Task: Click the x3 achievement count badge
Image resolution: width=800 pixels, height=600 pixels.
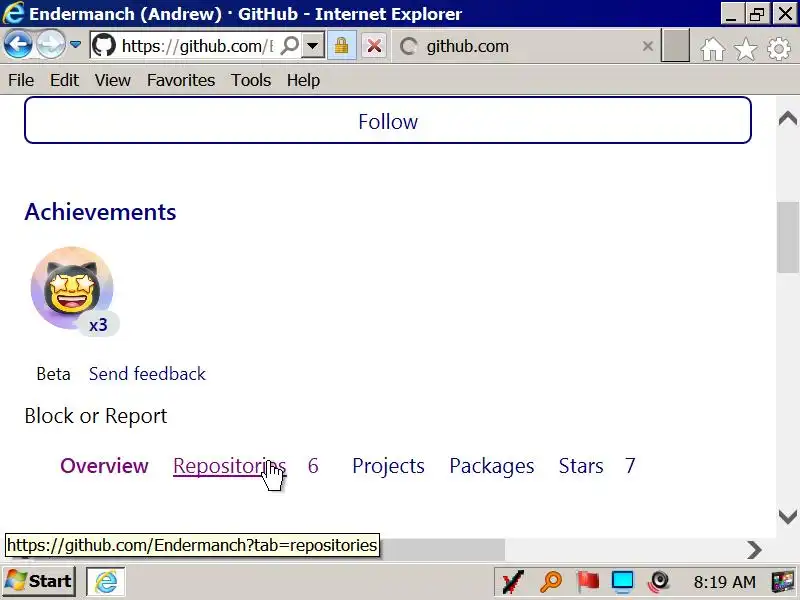Action: [x=98, y=324]
